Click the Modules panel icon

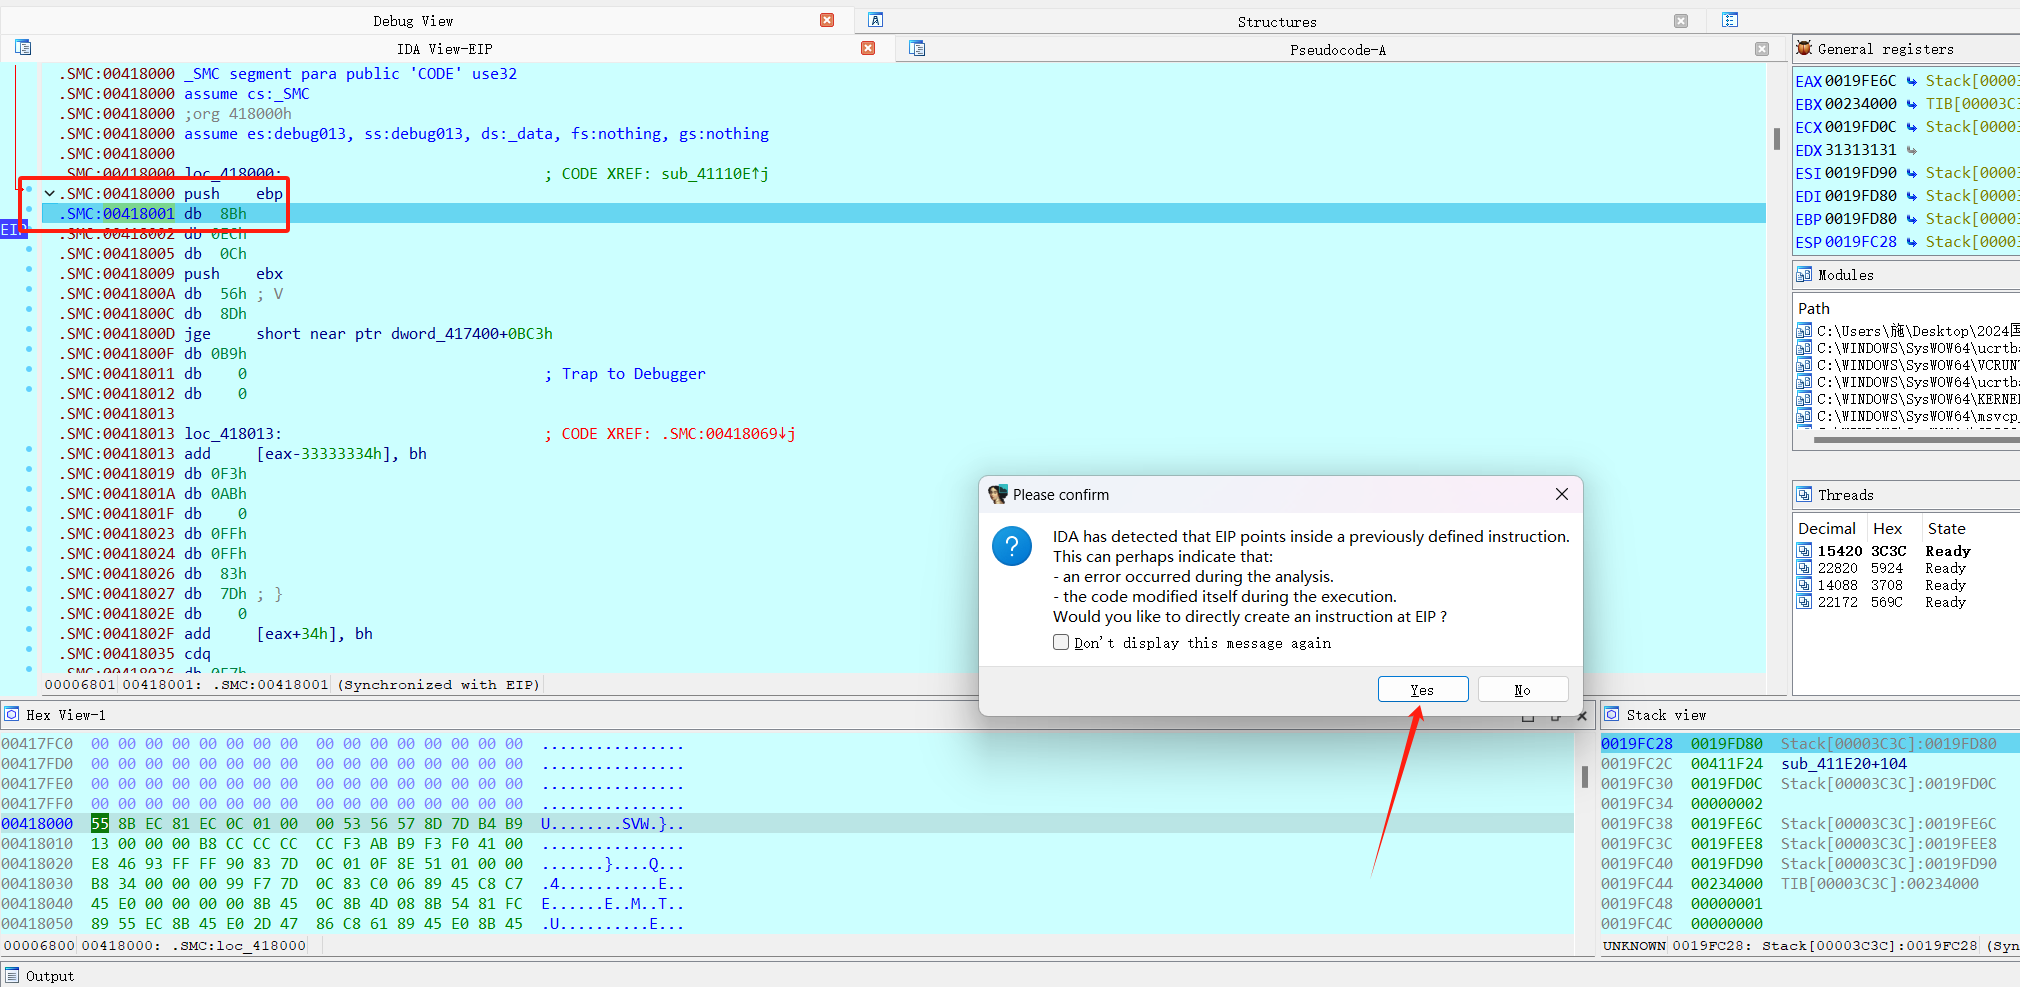coord(1804,275)
